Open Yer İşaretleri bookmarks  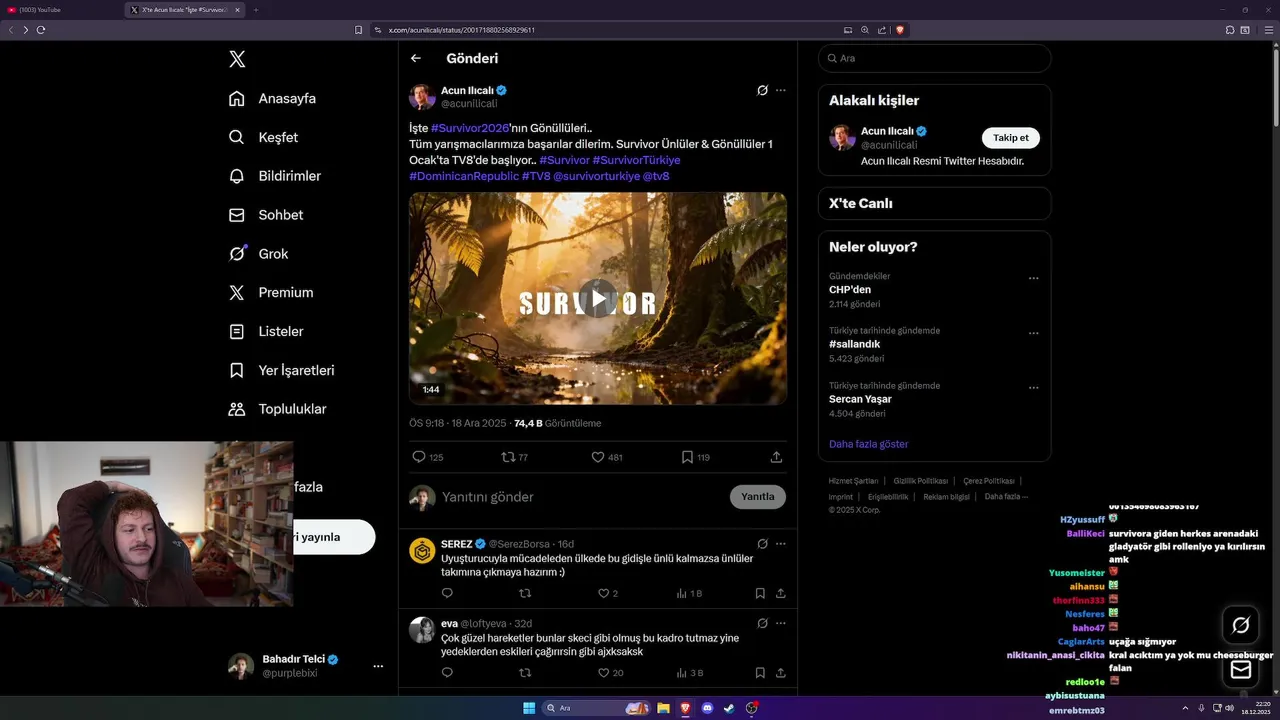(x=281, y=370)
